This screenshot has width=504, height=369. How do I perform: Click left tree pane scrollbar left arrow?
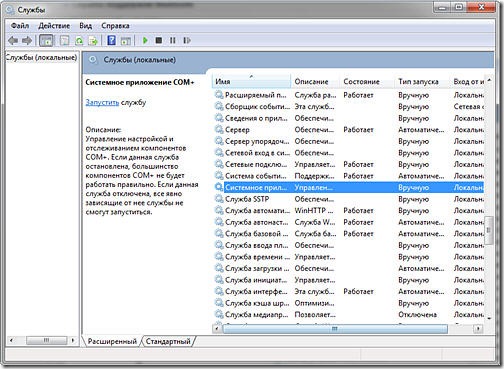[12, 340]
